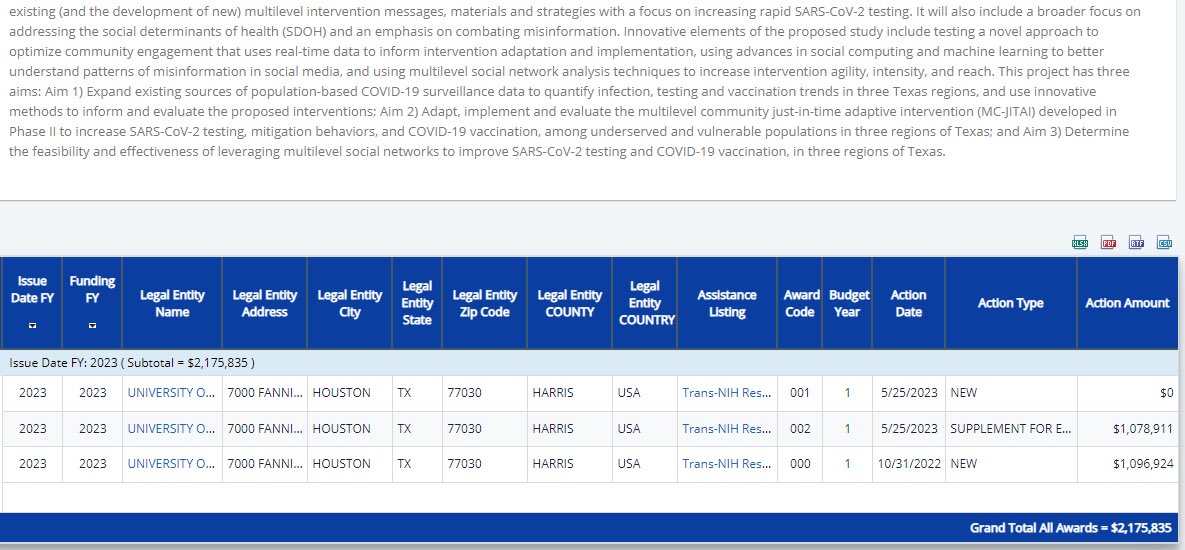Open UNIVERSITY O... link in award 002 row

(171, 428)
